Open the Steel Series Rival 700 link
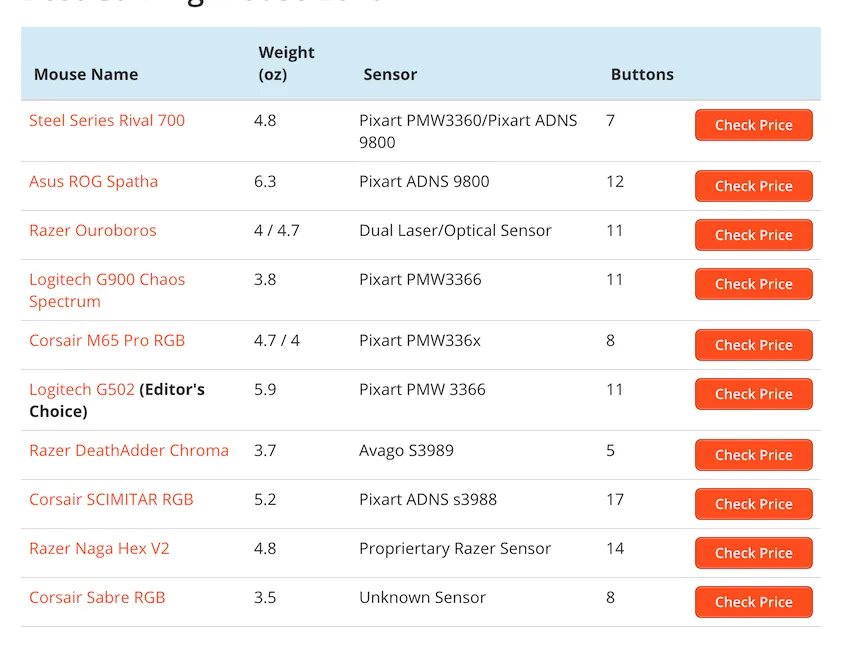 coord(107,120)
